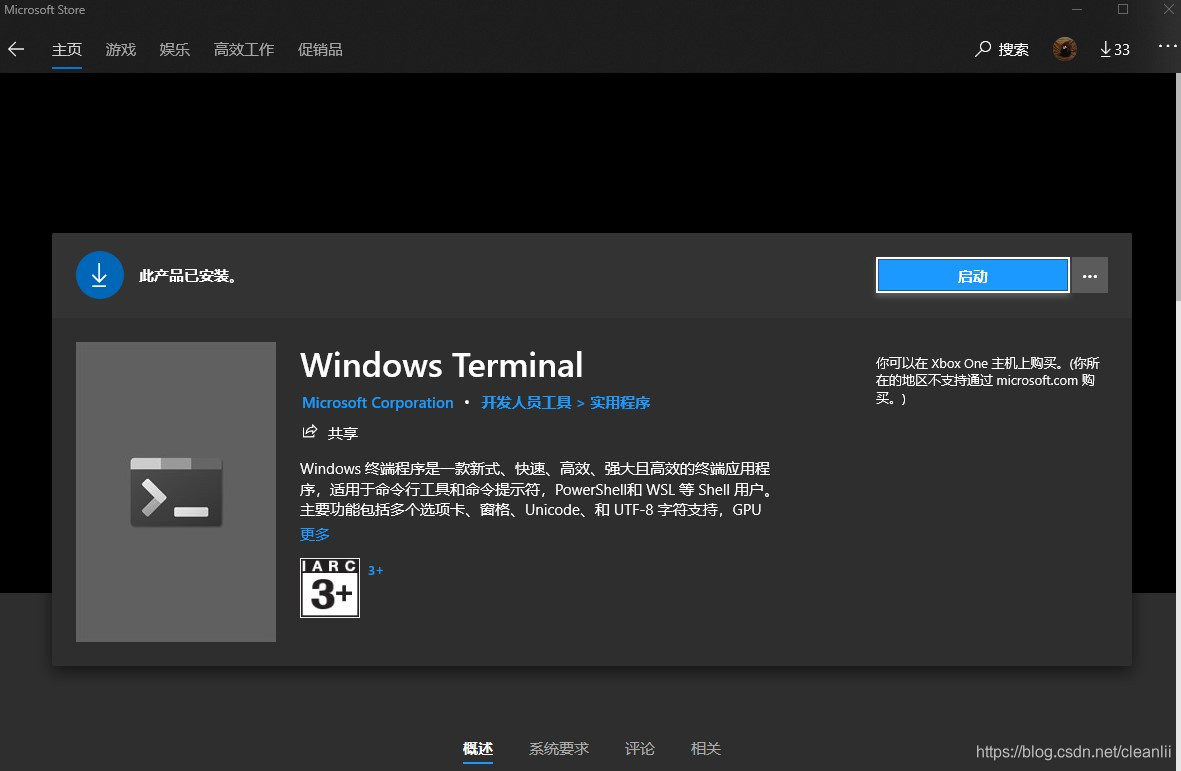The image size is (1181, 771).
Task: View downloads and updates (33)
Action: pyautogui.click(x=1115, y=49)
